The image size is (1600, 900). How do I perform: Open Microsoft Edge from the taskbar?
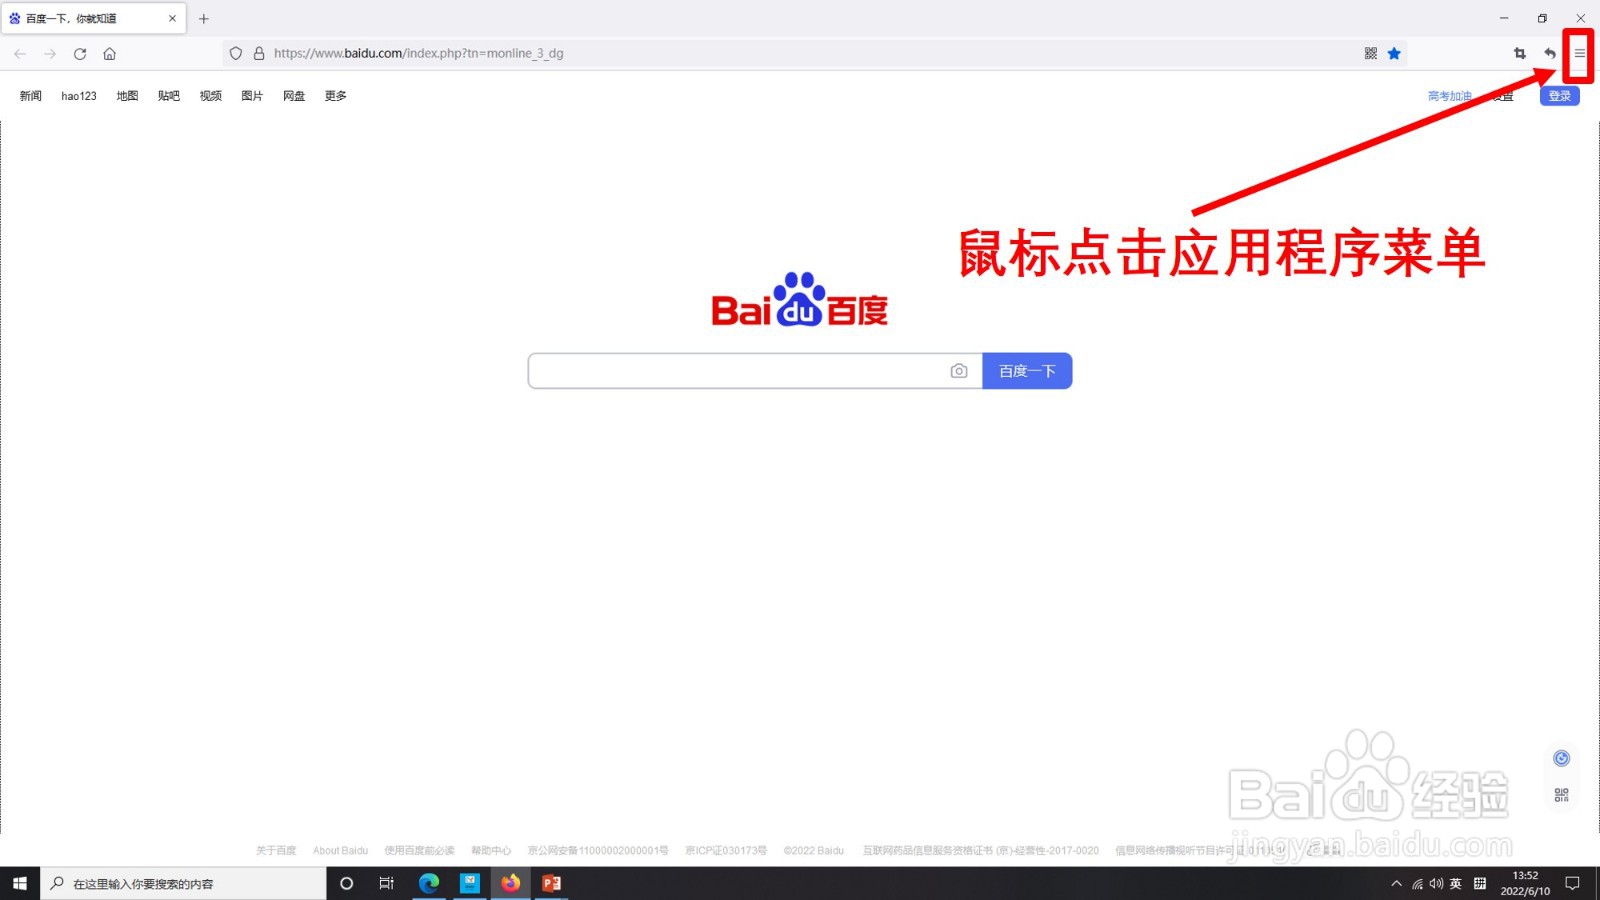(429, 883)
